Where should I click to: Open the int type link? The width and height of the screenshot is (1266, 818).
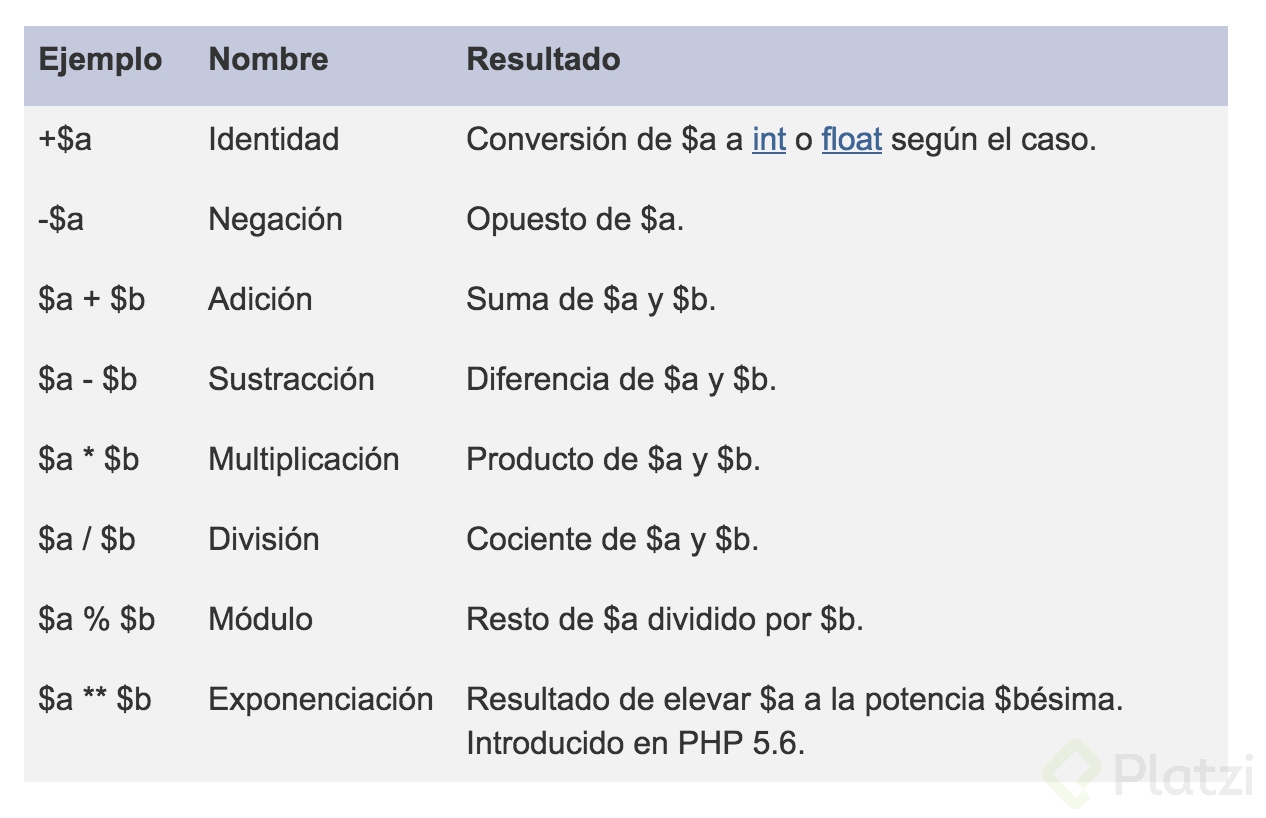point(769,139)
